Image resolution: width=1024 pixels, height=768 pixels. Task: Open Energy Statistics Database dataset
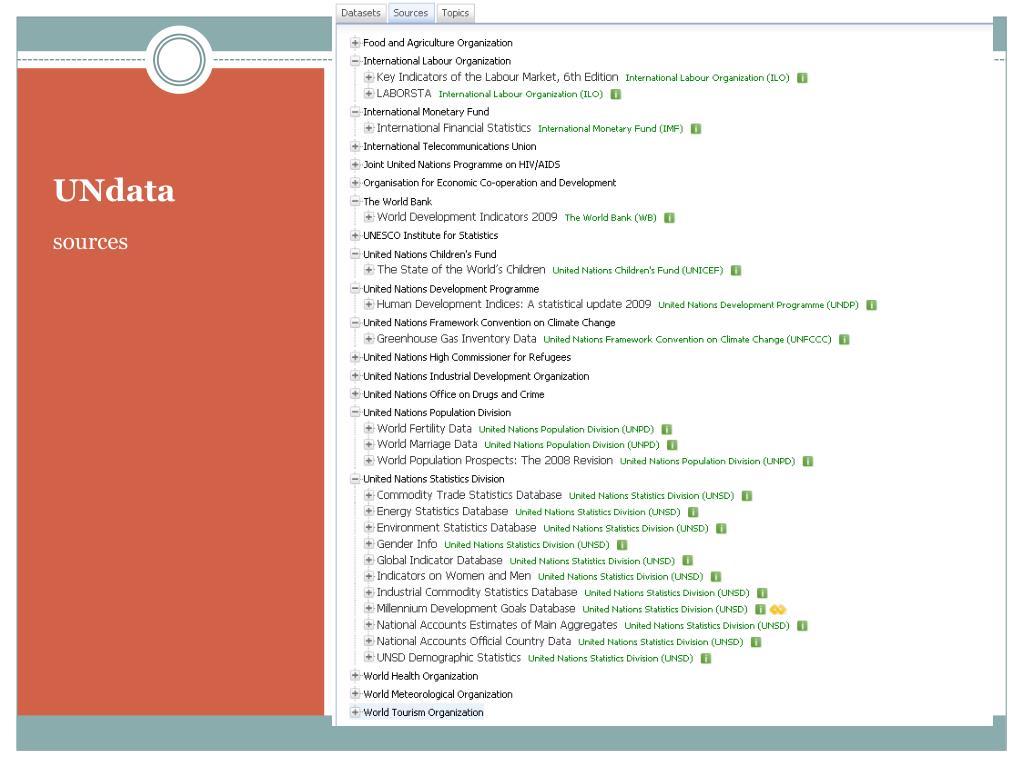pyautogui.click(x=442, y=511)
